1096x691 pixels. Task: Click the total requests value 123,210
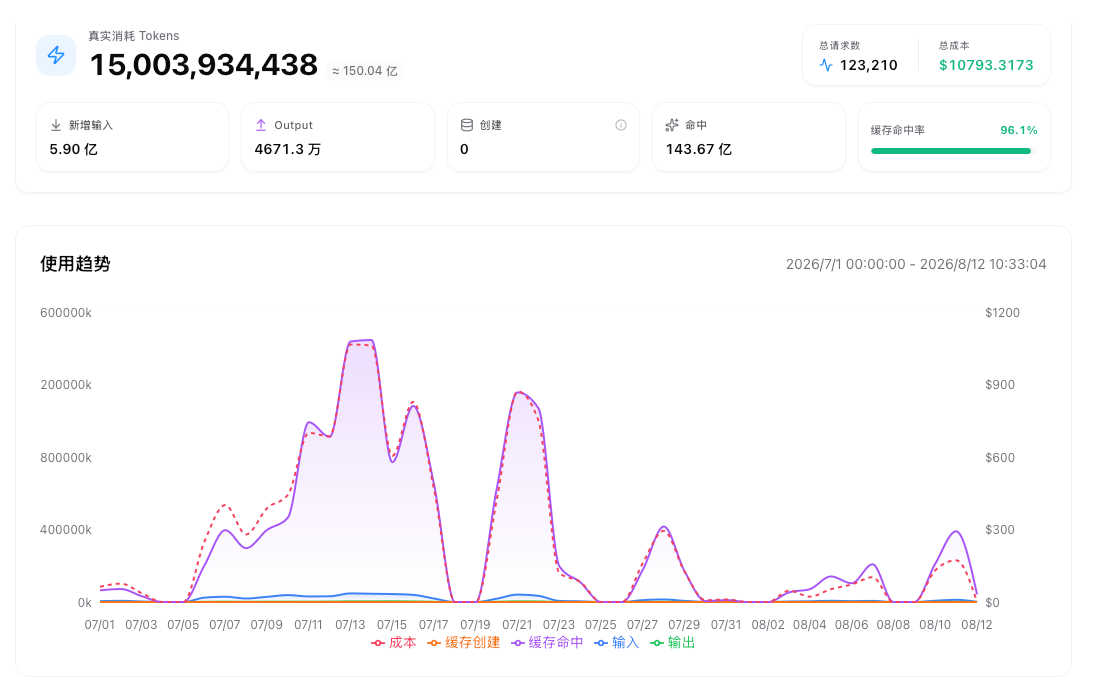[868, 65]
